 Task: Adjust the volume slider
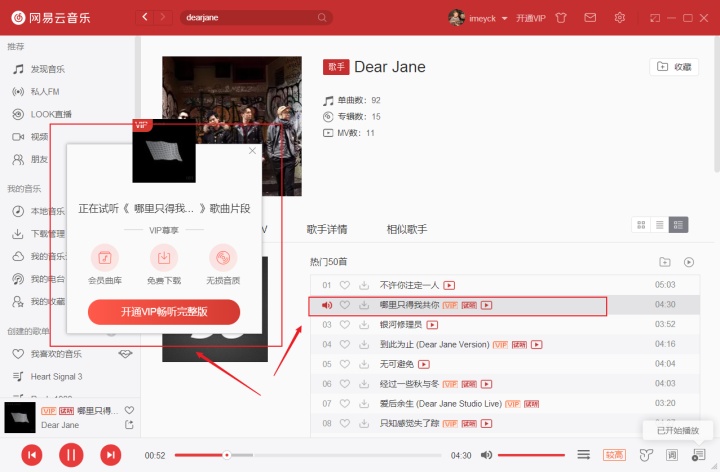(531, 455)
